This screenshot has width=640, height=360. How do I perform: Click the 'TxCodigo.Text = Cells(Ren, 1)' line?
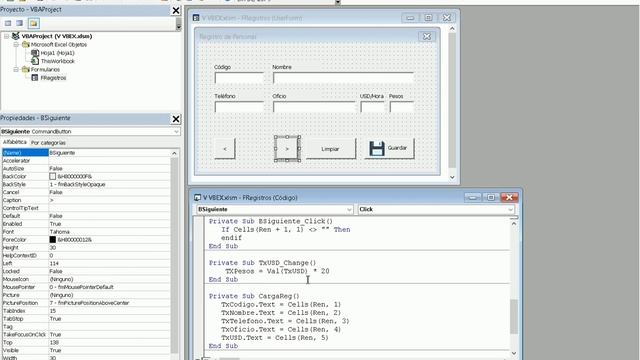pyautogui.click(x=281, y=304)
